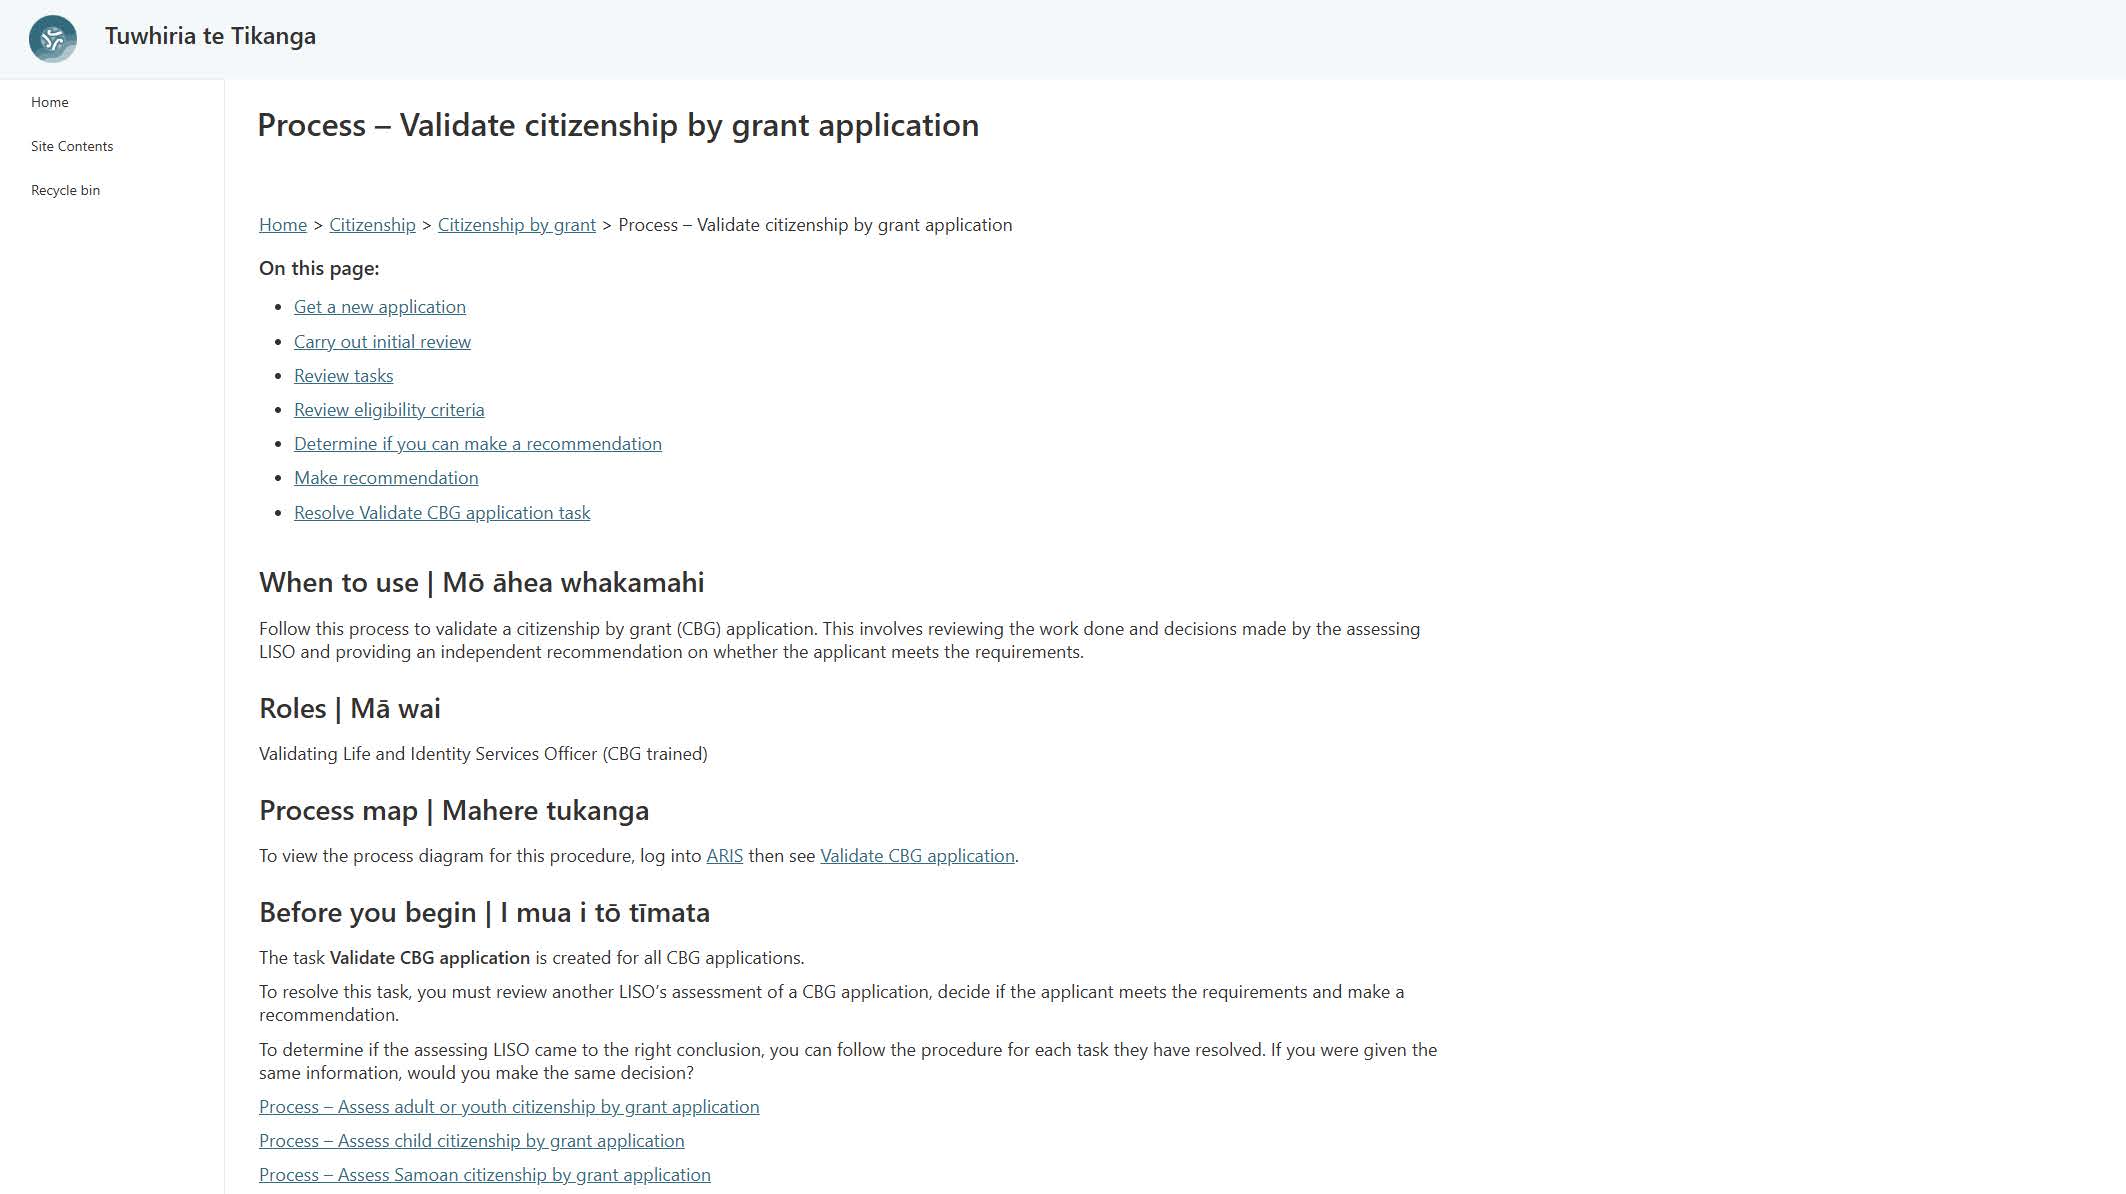
Task: Jump to Make recommendation section
Action: 386,478
